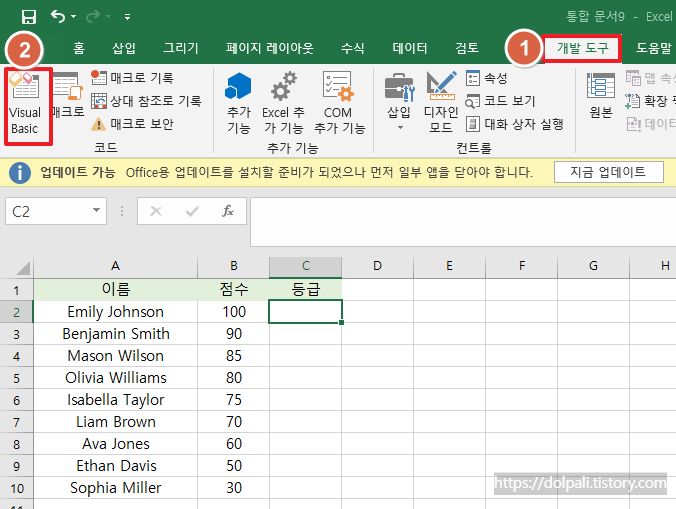Select column B header
This screenshot has width=676, height=509.
234,266
